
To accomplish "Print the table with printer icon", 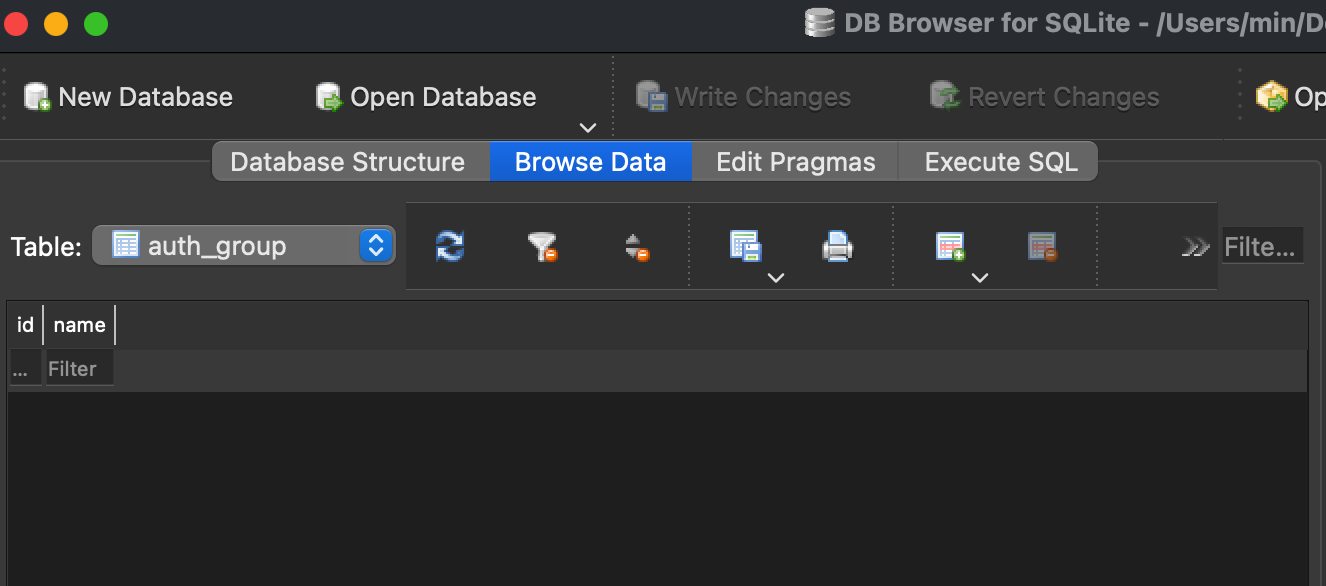I will click(x=837, y=246).
